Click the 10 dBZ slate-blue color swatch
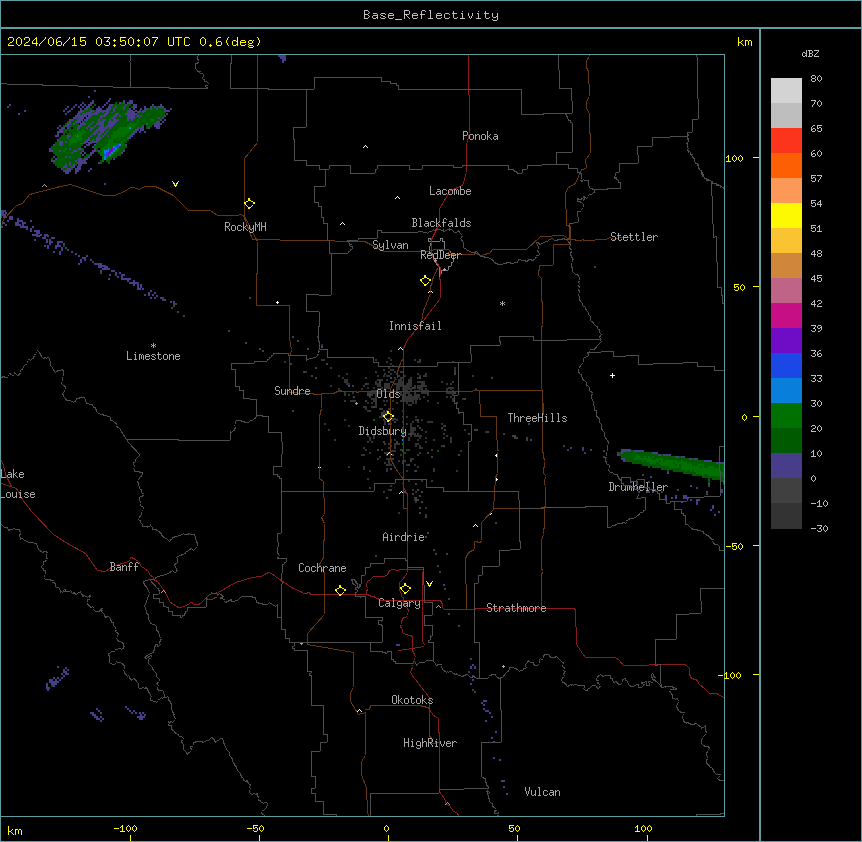This screenshot has width=862, height=842. coord(786,466)
